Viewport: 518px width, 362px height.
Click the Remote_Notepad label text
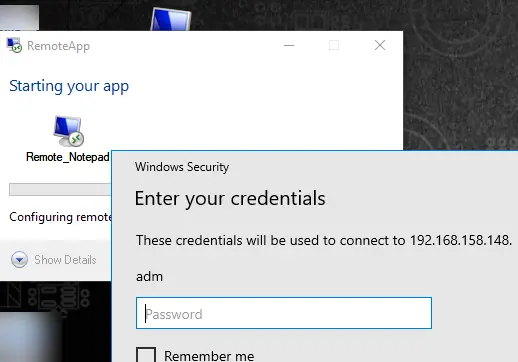pyautogui.click(x=68, y=157)
